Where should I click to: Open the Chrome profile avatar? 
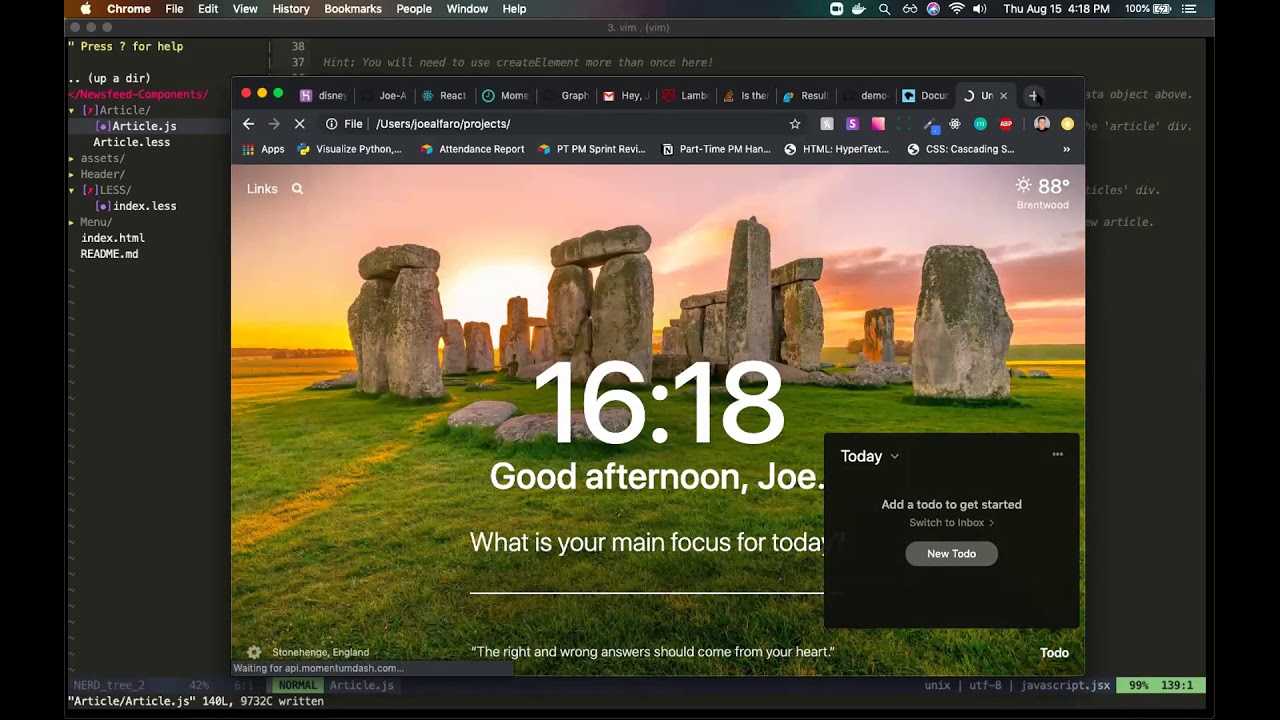[1042, 124]
